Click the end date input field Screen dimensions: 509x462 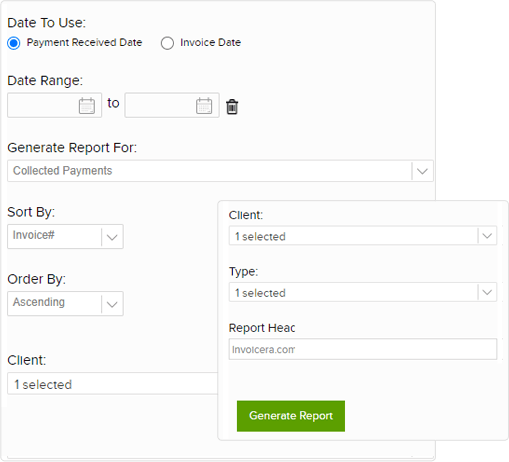(172, 105)
